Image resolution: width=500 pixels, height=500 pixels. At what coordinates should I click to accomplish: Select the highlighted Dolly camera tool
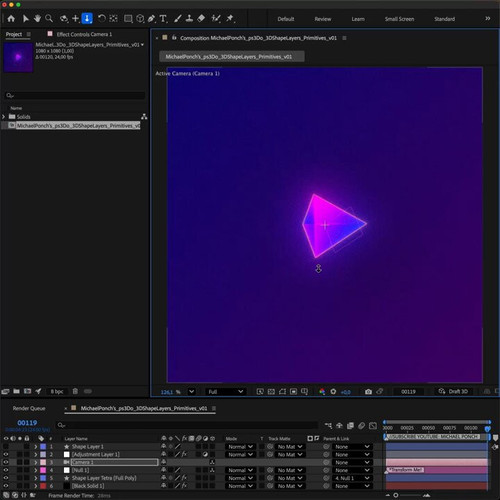87,19
